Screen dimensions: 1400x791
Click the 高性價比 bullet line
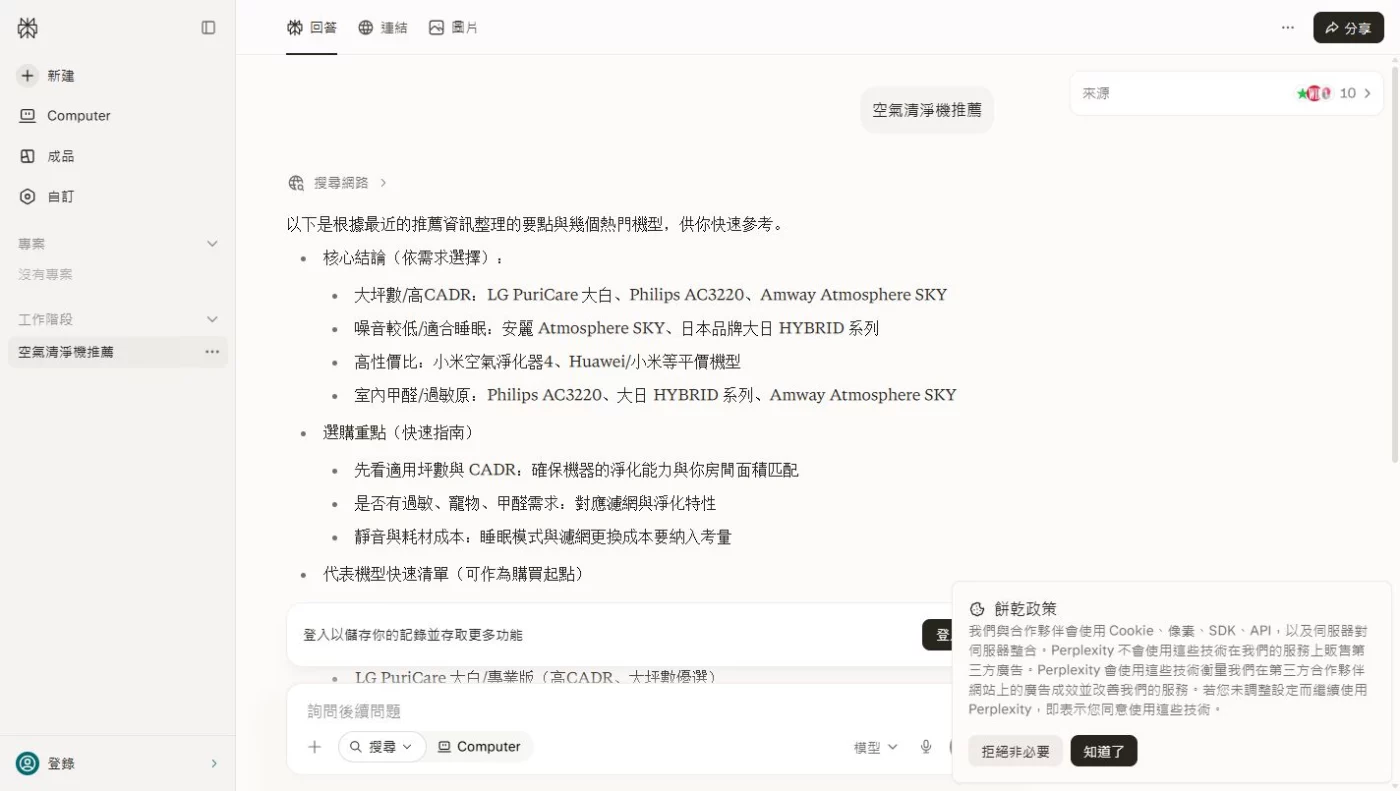547,361
